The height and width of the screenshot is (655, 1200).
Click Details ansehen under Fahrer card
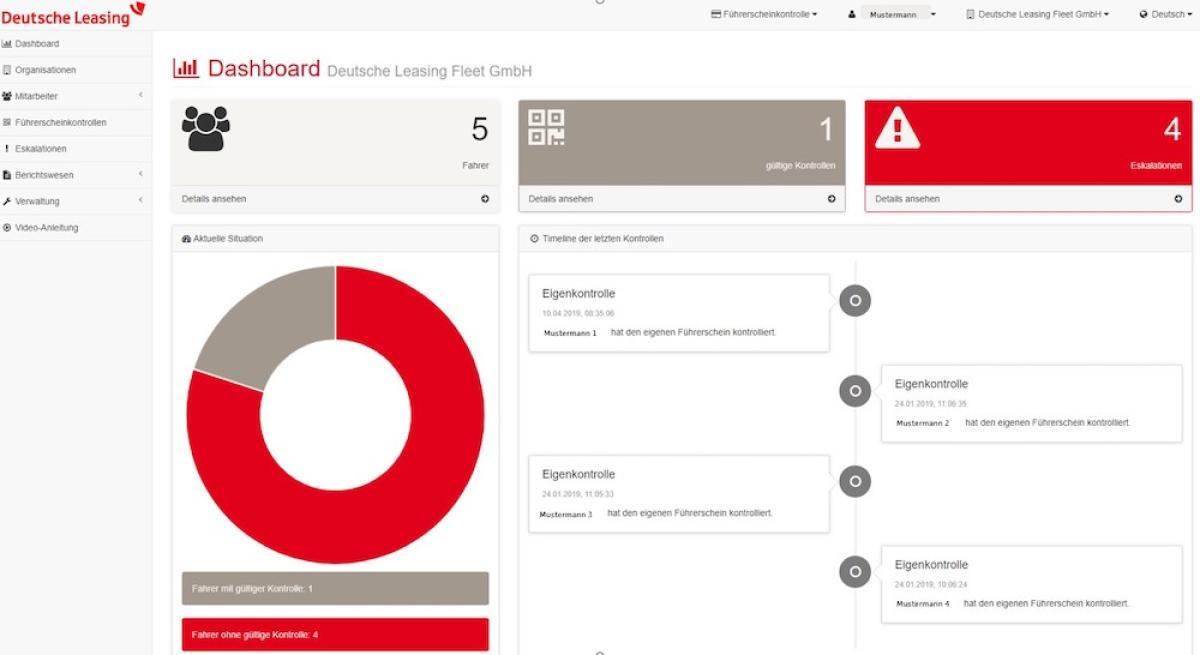[214, 199]
